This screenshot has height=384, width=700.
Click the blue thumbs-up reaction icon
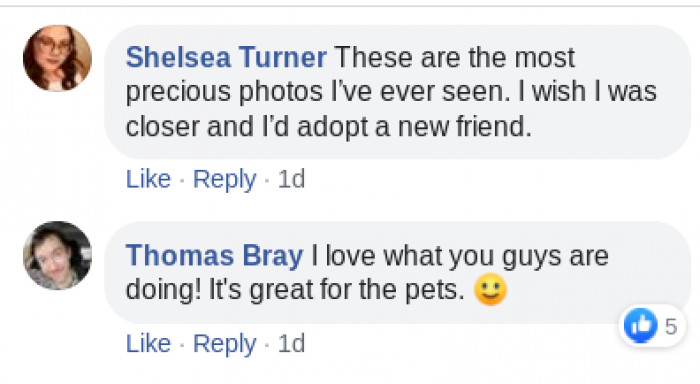coord(641,326)
